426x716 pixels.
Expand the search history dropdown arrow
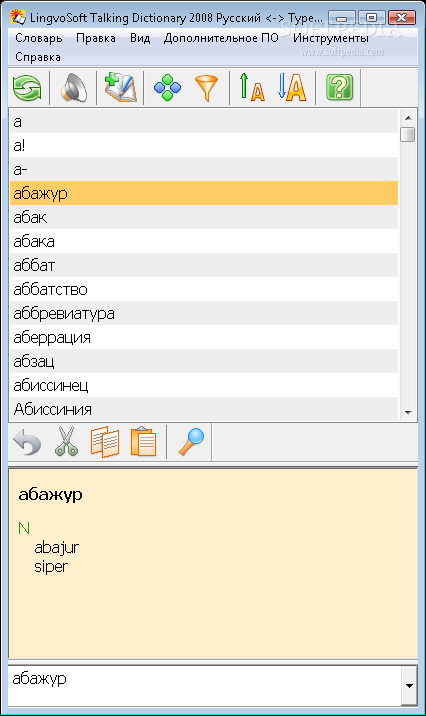(409, 685)
